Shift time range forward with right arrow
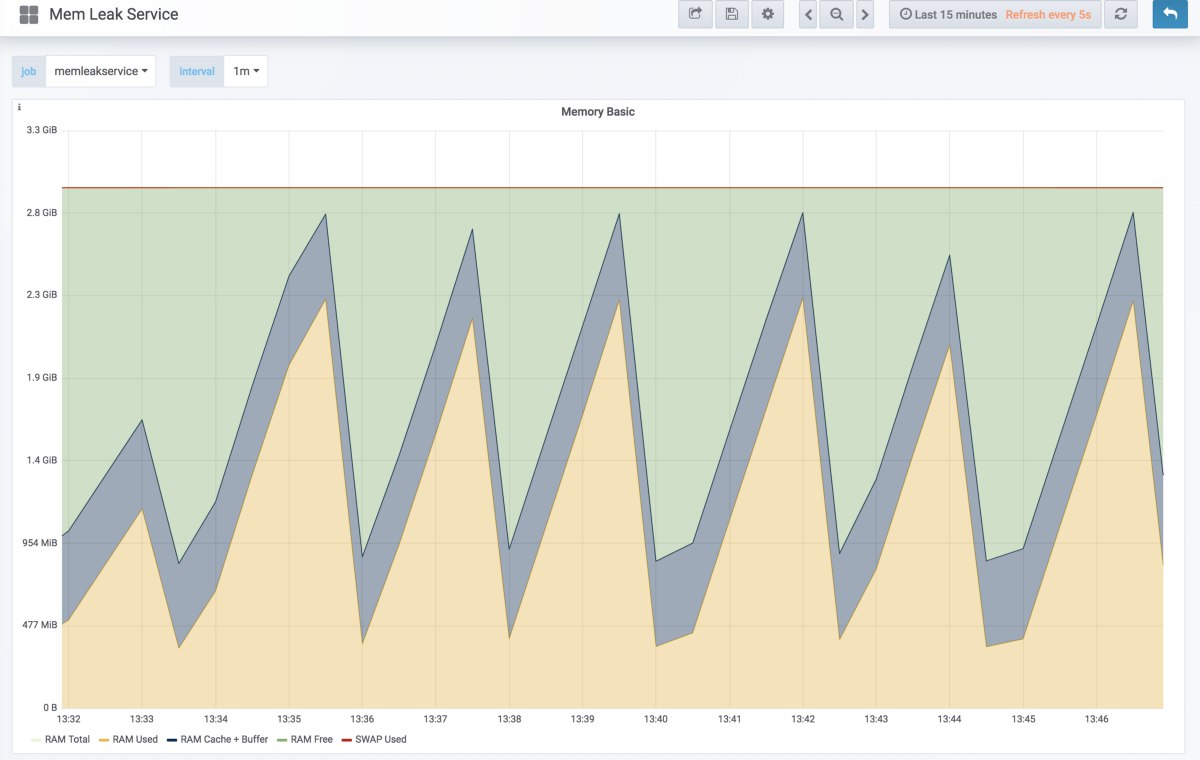 pyautogui.click(x=865, y=14)
